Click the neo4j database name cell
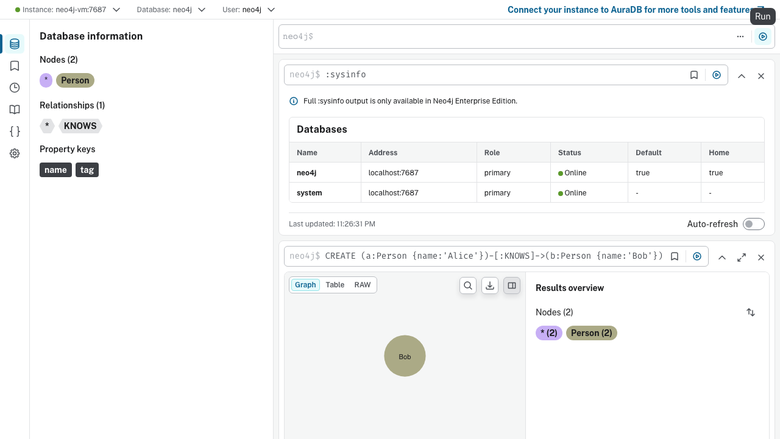 click(x=306, y=173)
